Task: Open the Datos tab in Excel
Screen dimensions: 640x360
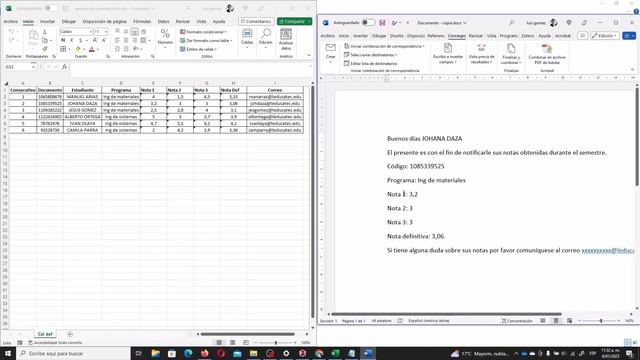Action: [x=163, y=21]
